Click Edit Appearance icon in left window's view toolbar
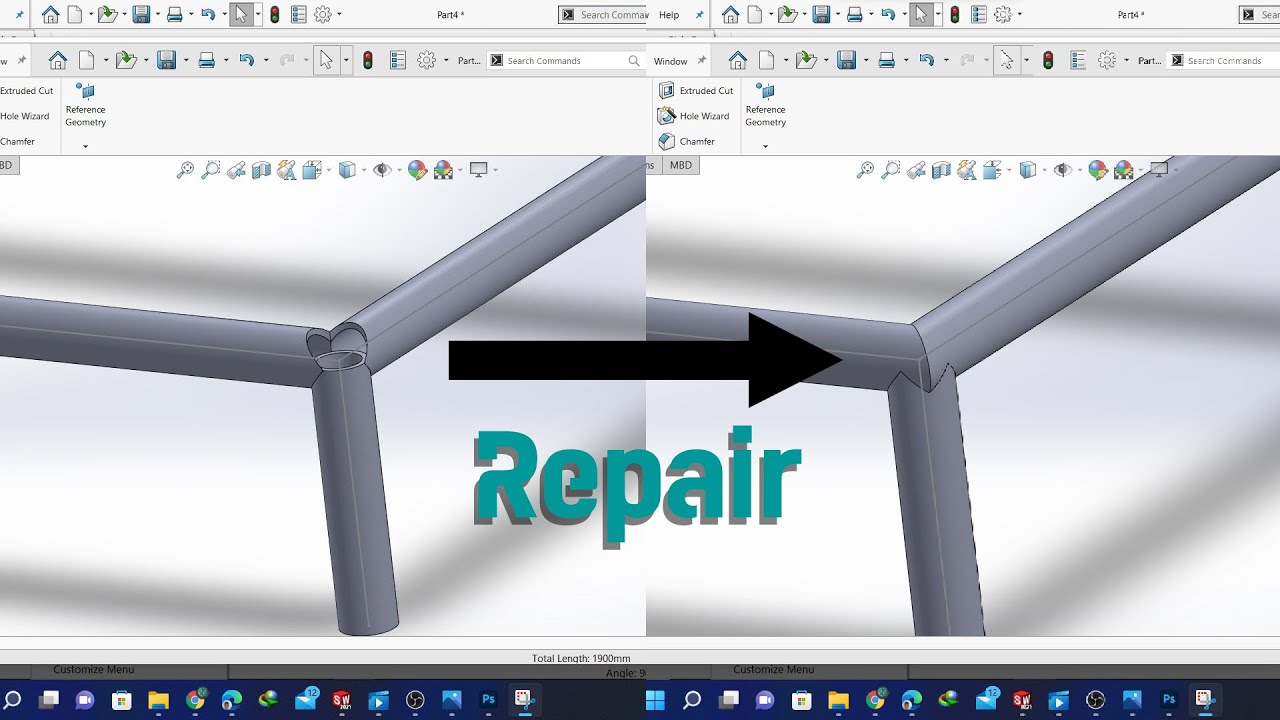1280x720 pixels. point(417,170)
